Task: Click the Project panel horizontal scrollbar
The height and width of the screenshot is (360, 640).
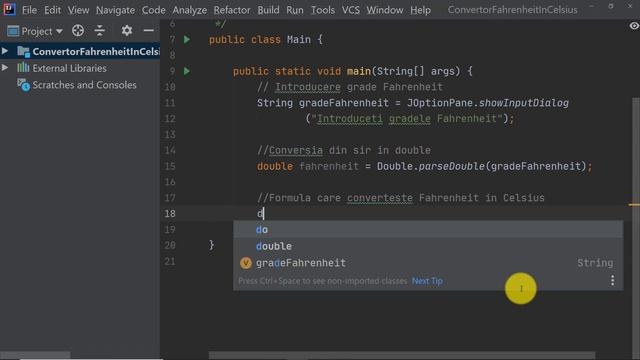Action: click(x=35, y=356)
